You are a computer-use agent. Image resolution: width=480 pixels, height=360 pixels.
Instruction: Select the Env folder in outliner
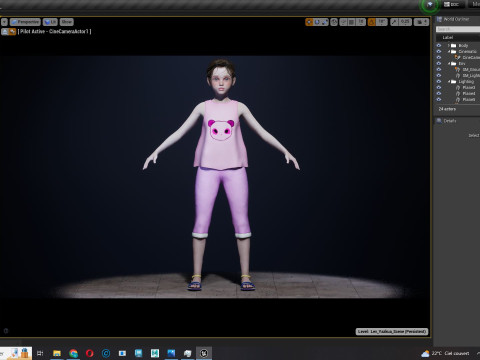pos(462,63)
